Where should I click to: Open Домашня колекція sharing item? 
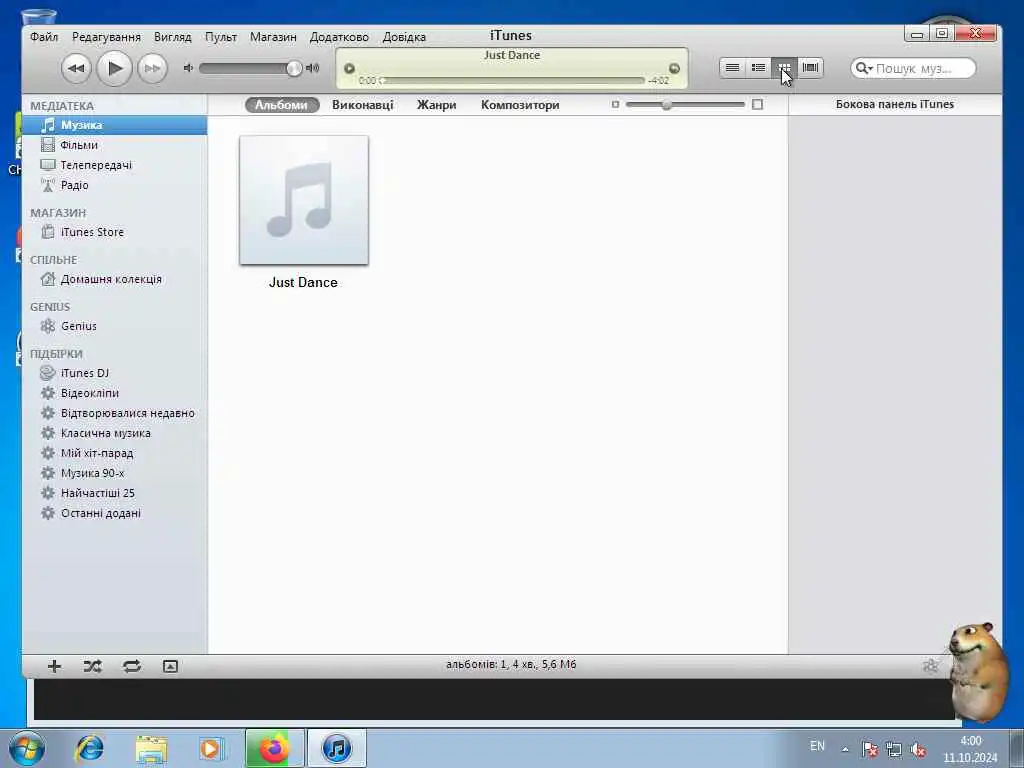115,279
